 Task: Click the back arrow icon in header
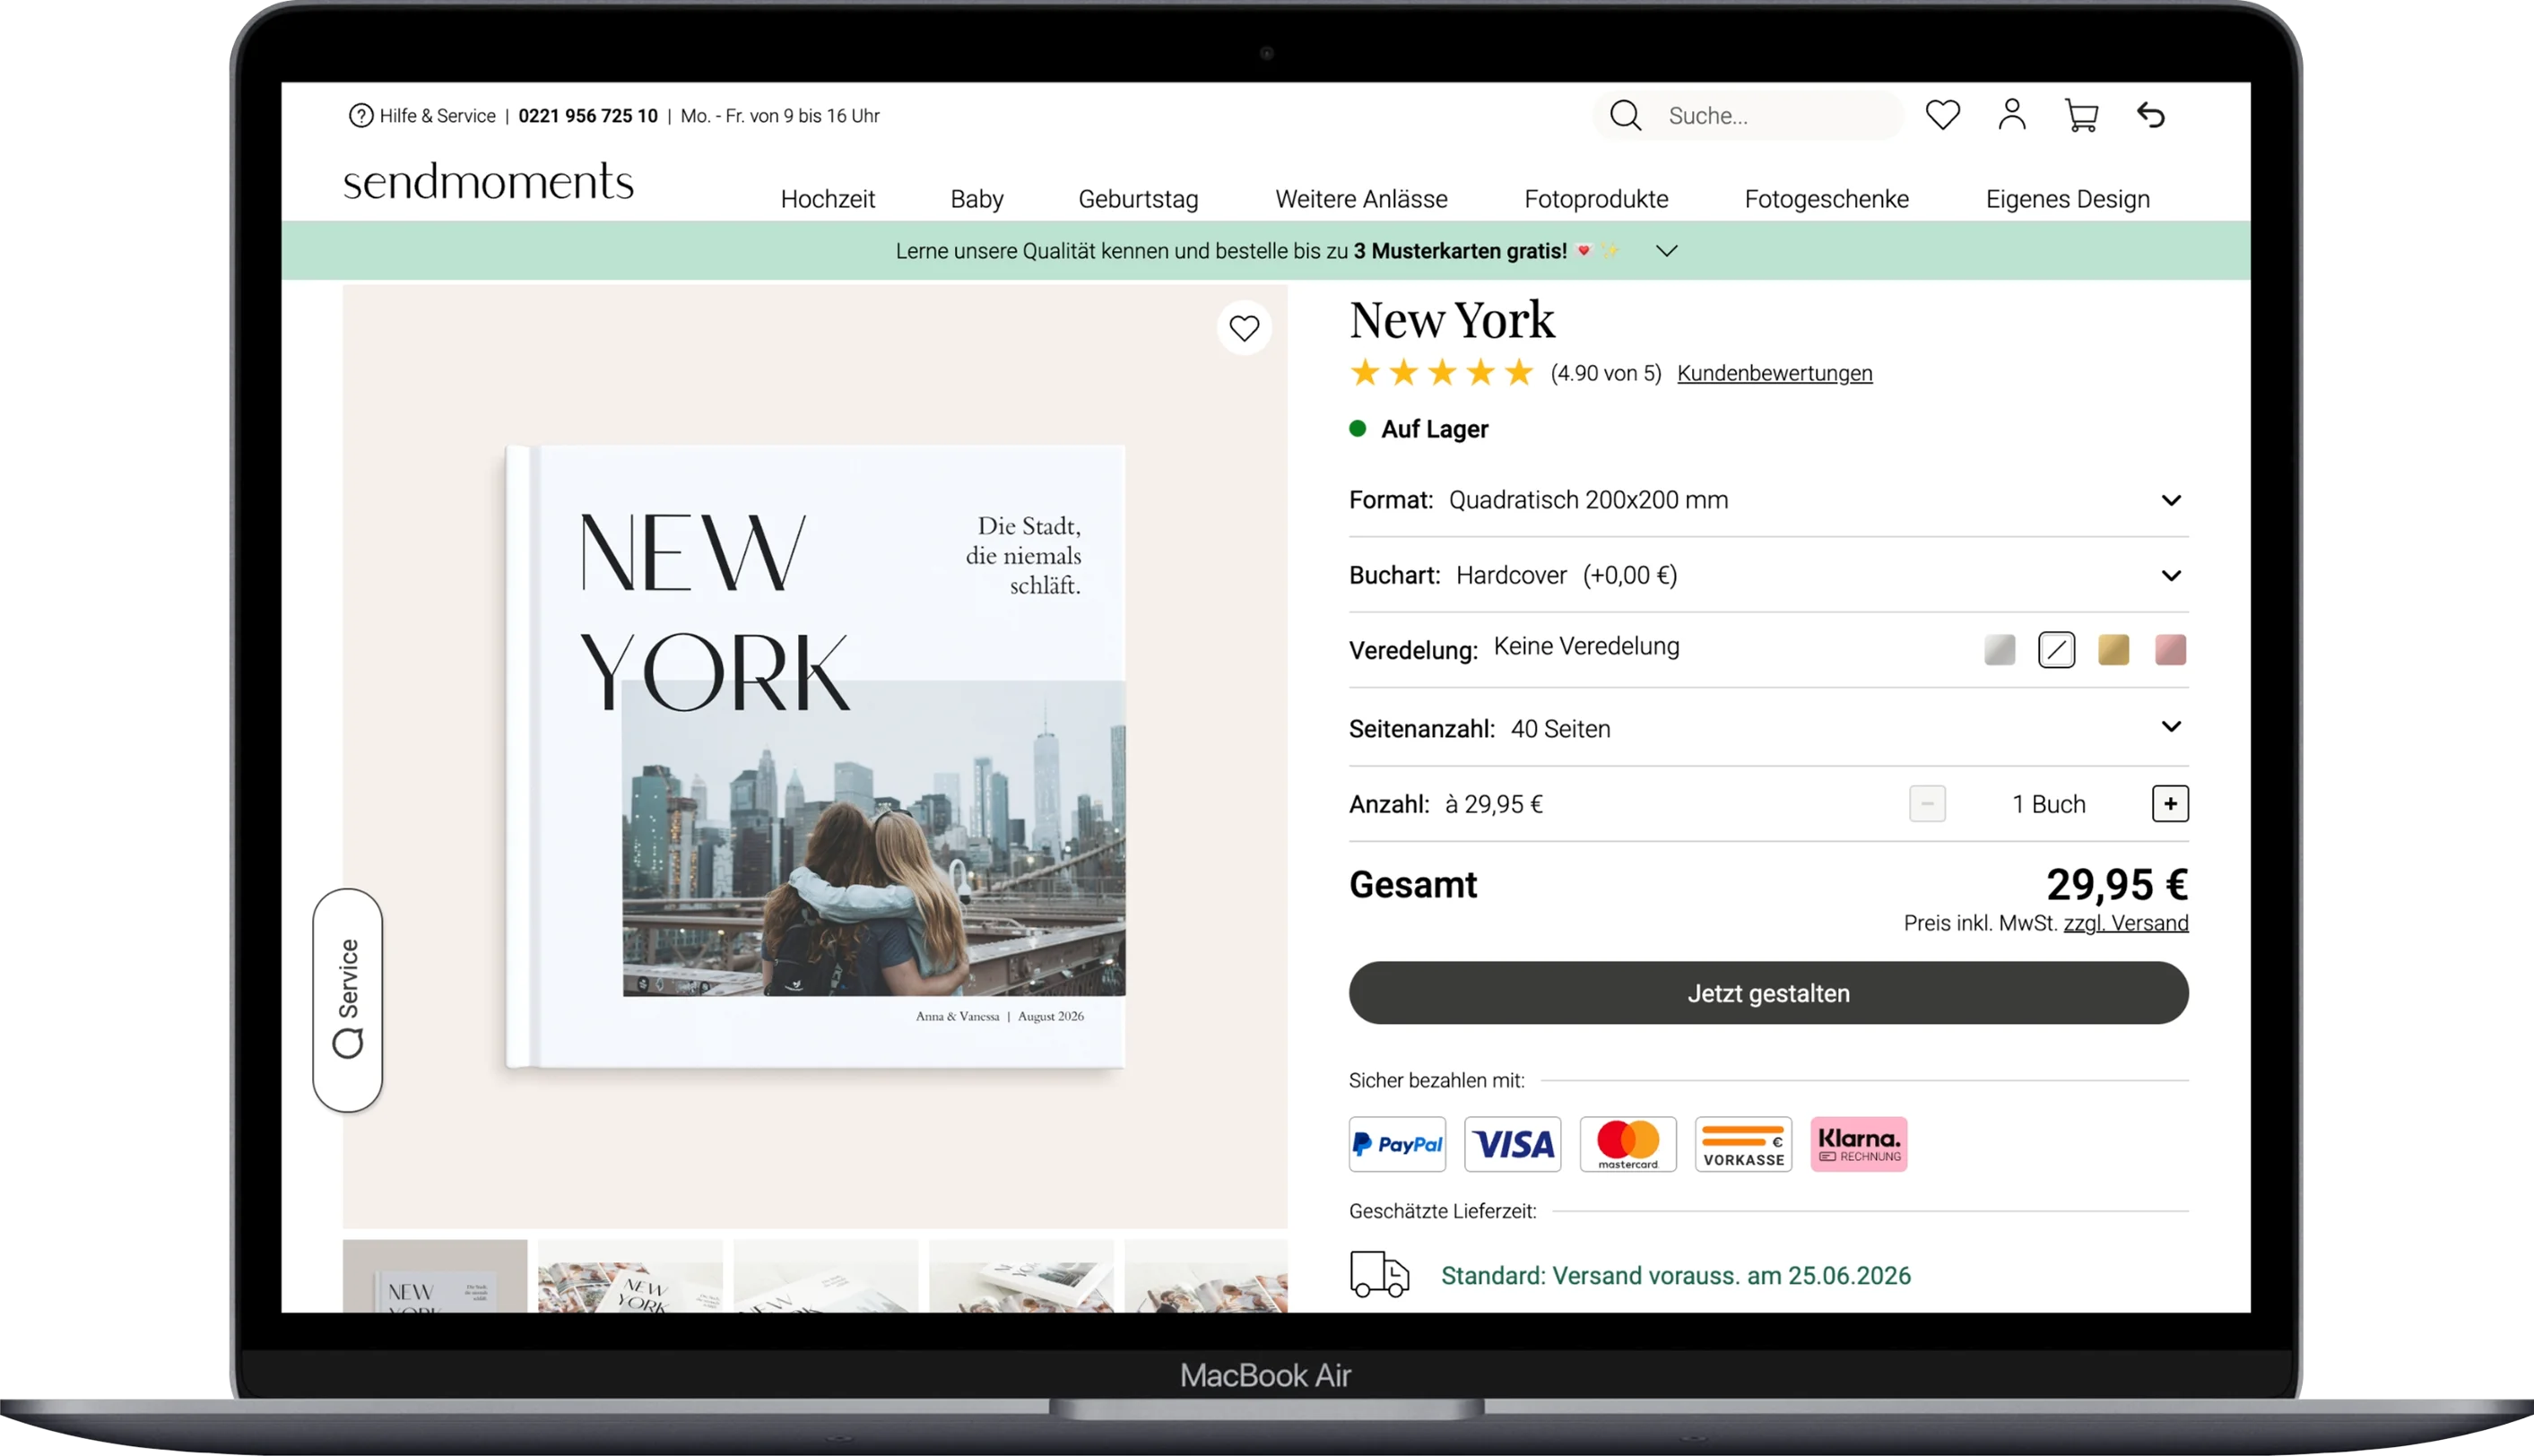(x=2150, y=115)
